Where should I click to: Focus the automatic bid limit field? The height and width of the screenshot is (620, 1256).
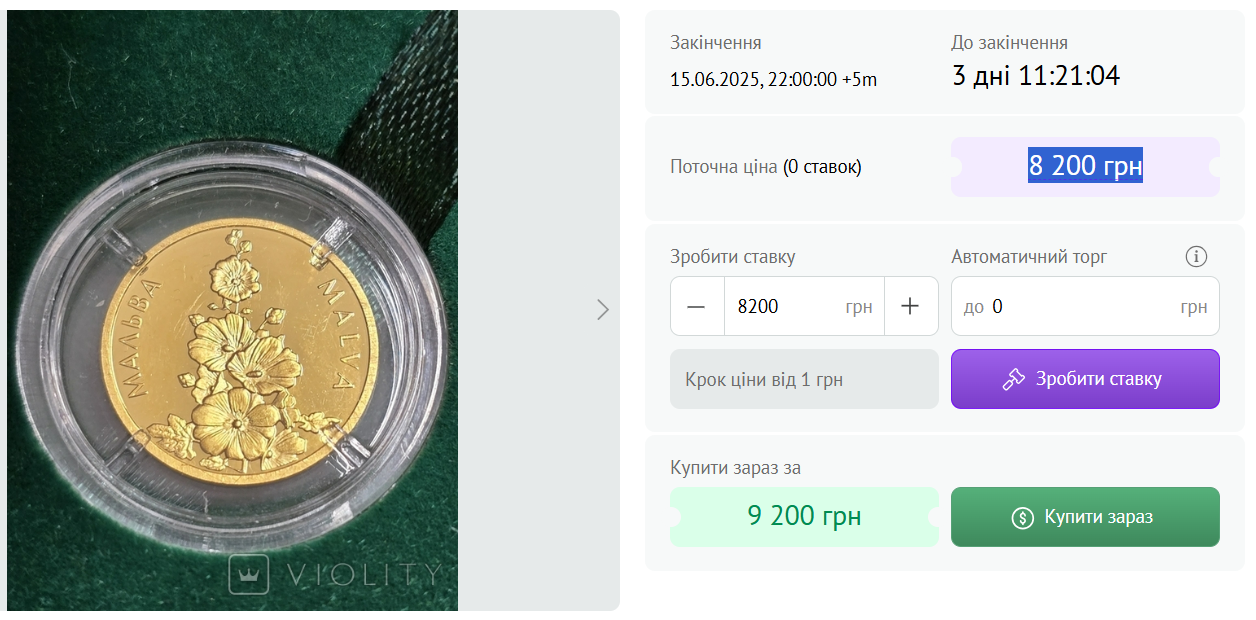click(x=1080, y=306)
